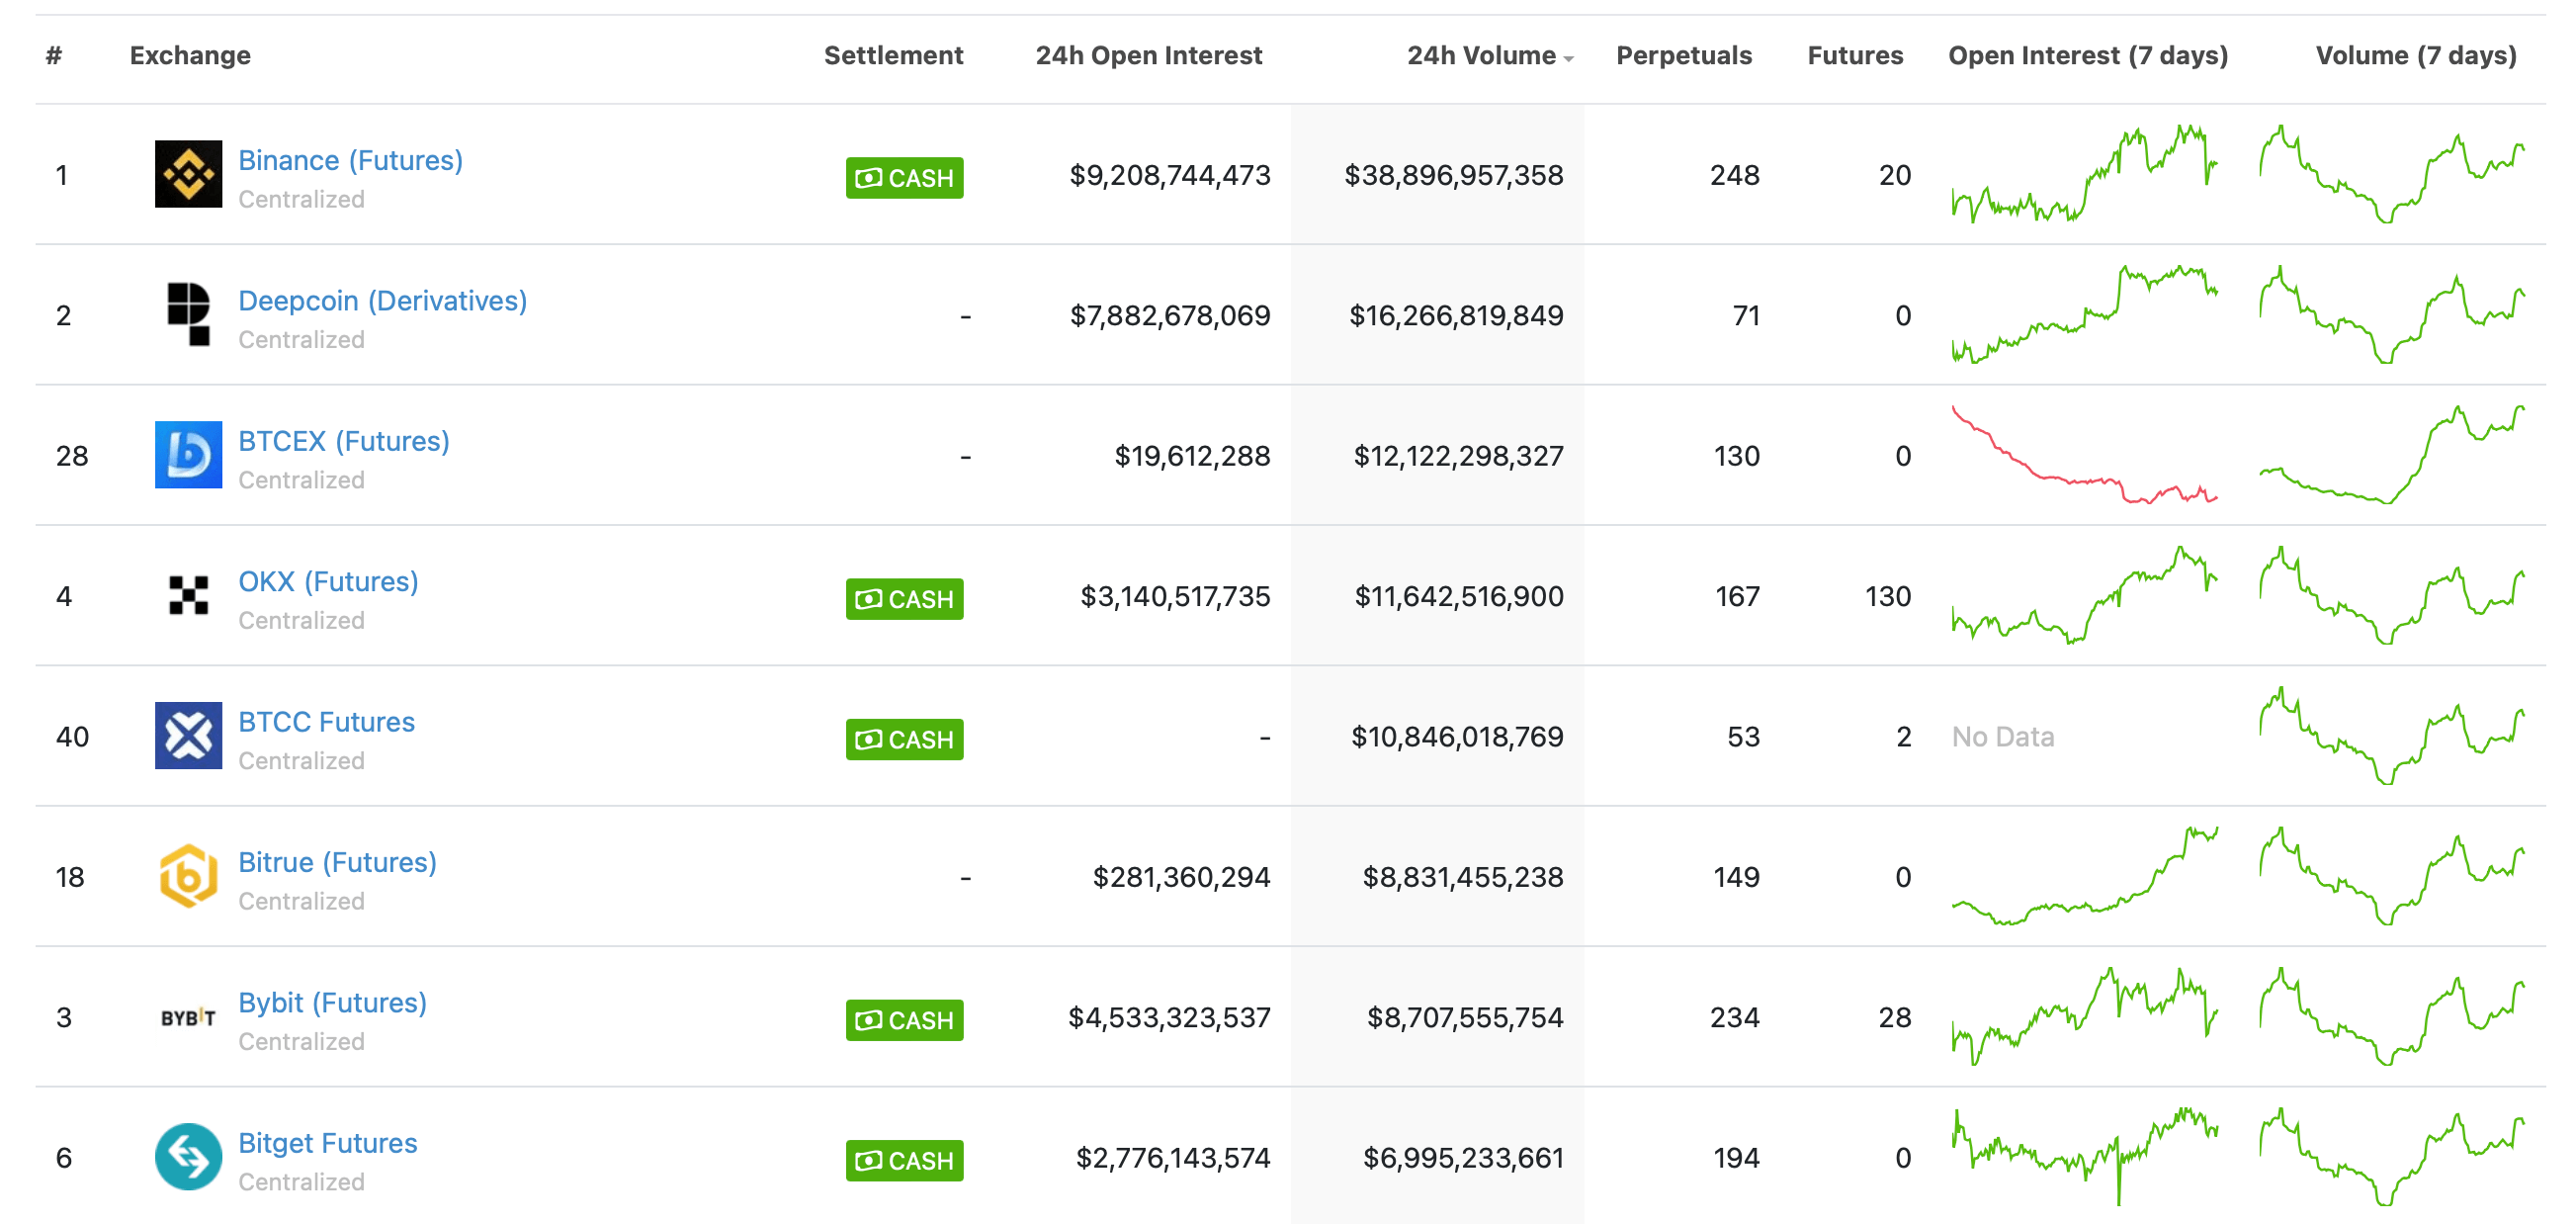Screen dimensions: 2576x1224
Task: Click the Binance exchange logo icon
Action: point(188,174)
